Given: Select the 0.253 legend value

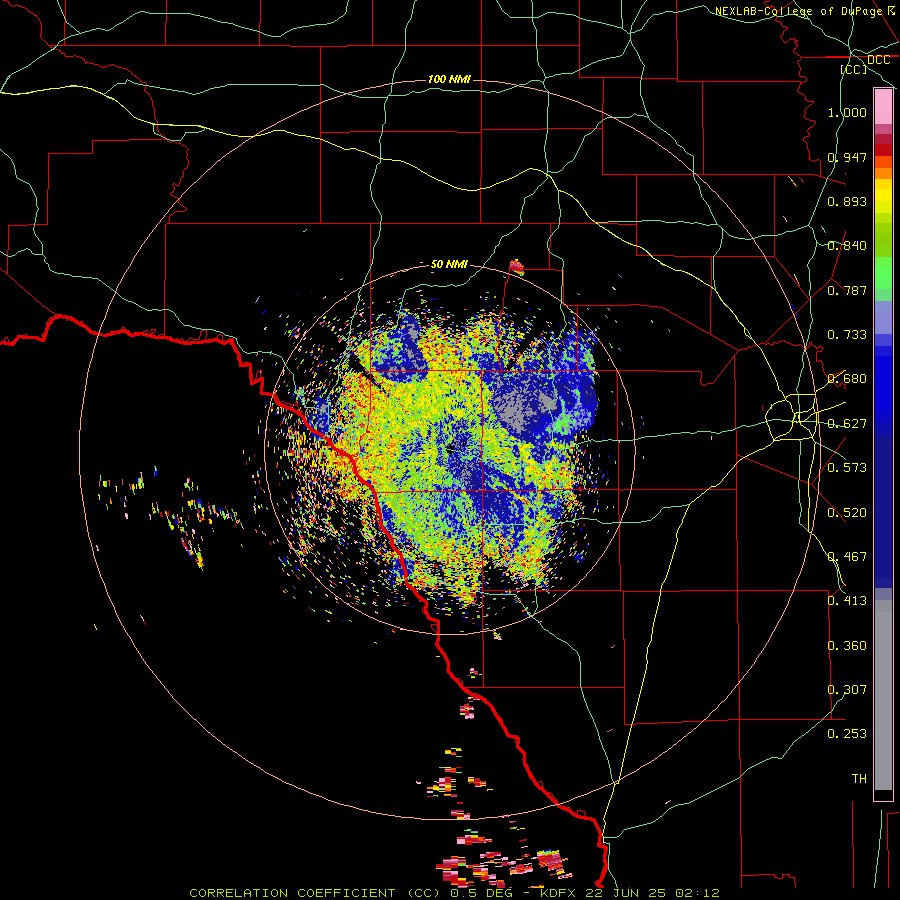Looking at the screenshot, I should [x=847, y=734].
